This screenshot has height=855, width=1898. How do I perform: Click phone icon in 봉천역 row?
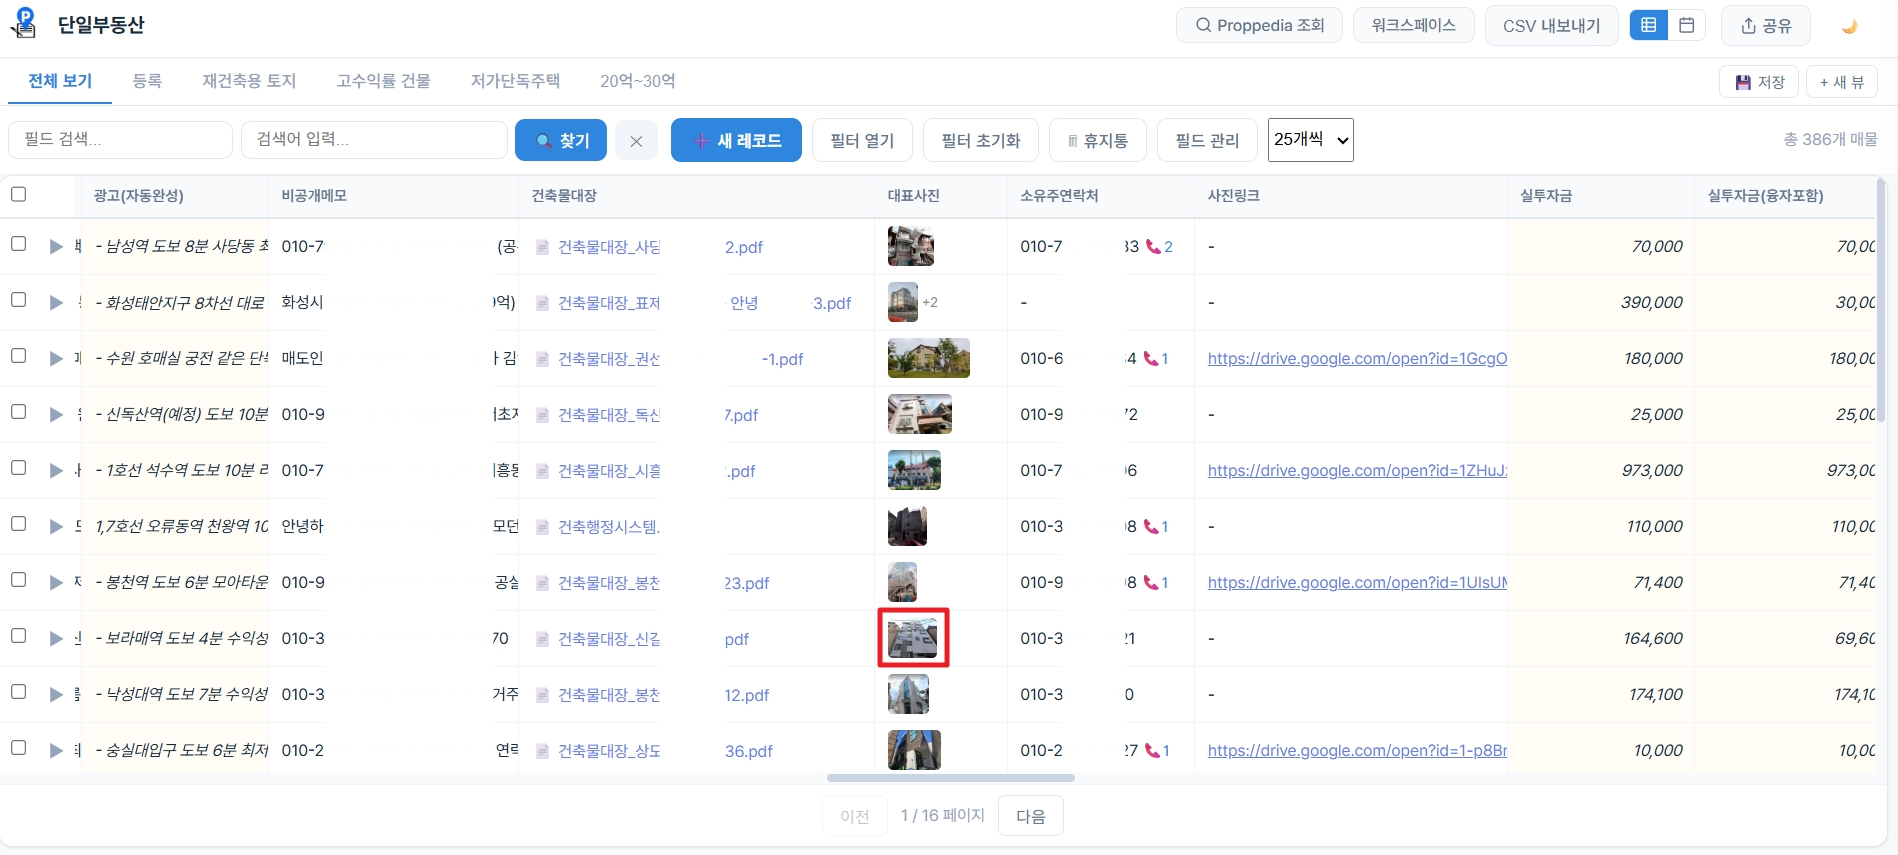(1151, 582)
